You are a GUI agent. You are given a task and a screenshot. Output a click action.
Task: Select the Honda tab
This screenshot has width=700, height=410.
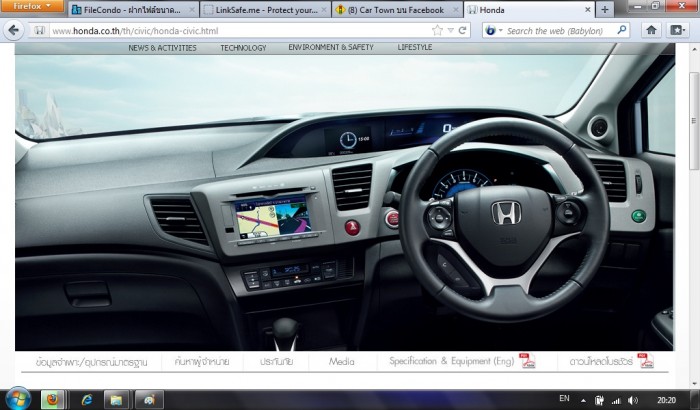530,9
